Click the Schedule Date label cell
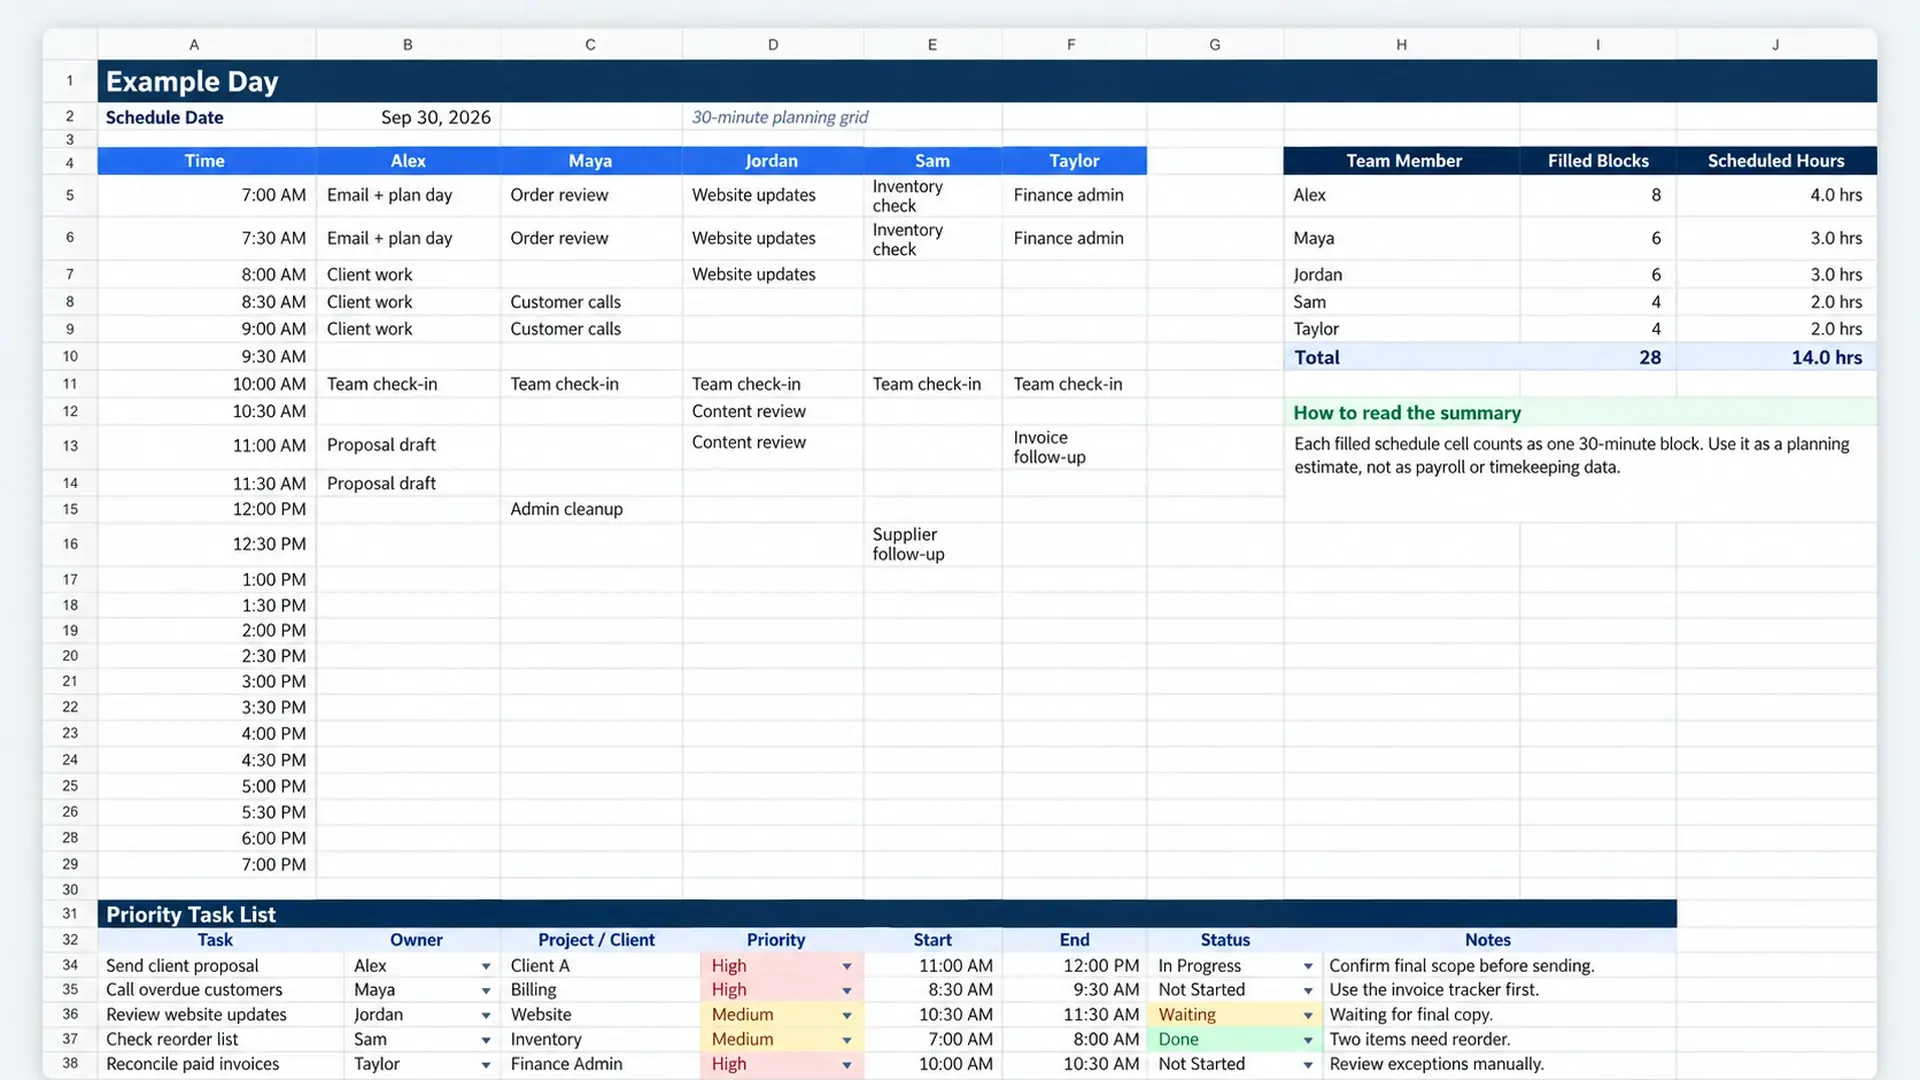The width and height of the screenshot is (1920, 1080). (x=207, y=117)
